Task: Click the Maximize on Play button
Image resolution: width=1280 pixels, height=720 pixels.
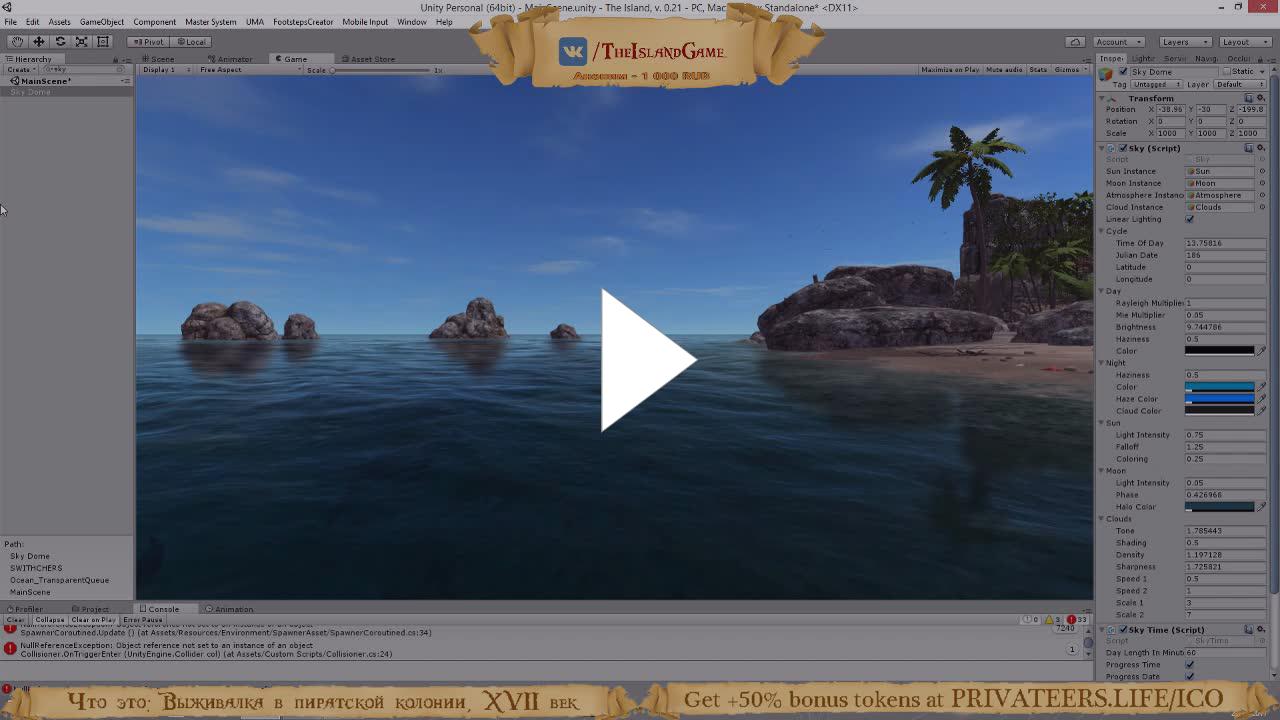Action: [949, 70]
